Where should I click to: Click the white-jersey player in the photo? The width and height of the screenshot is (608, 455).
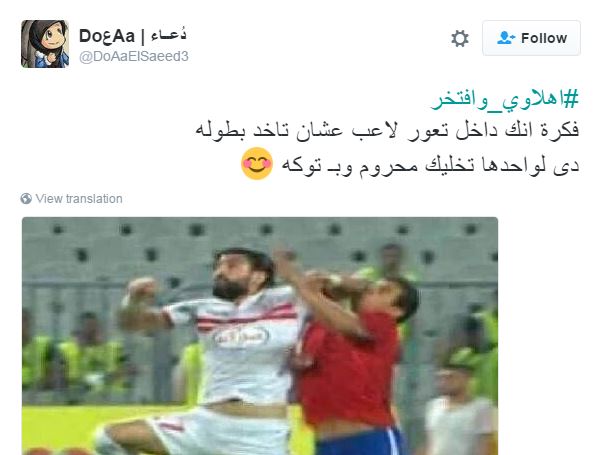[217, 349]
